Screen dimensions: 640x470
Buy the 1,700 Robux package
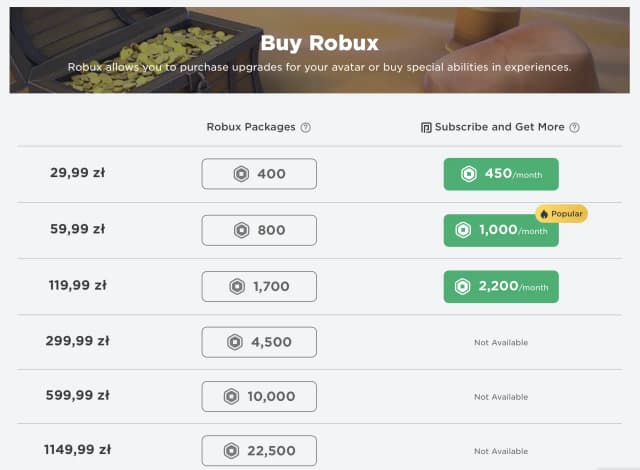(259, 287)
